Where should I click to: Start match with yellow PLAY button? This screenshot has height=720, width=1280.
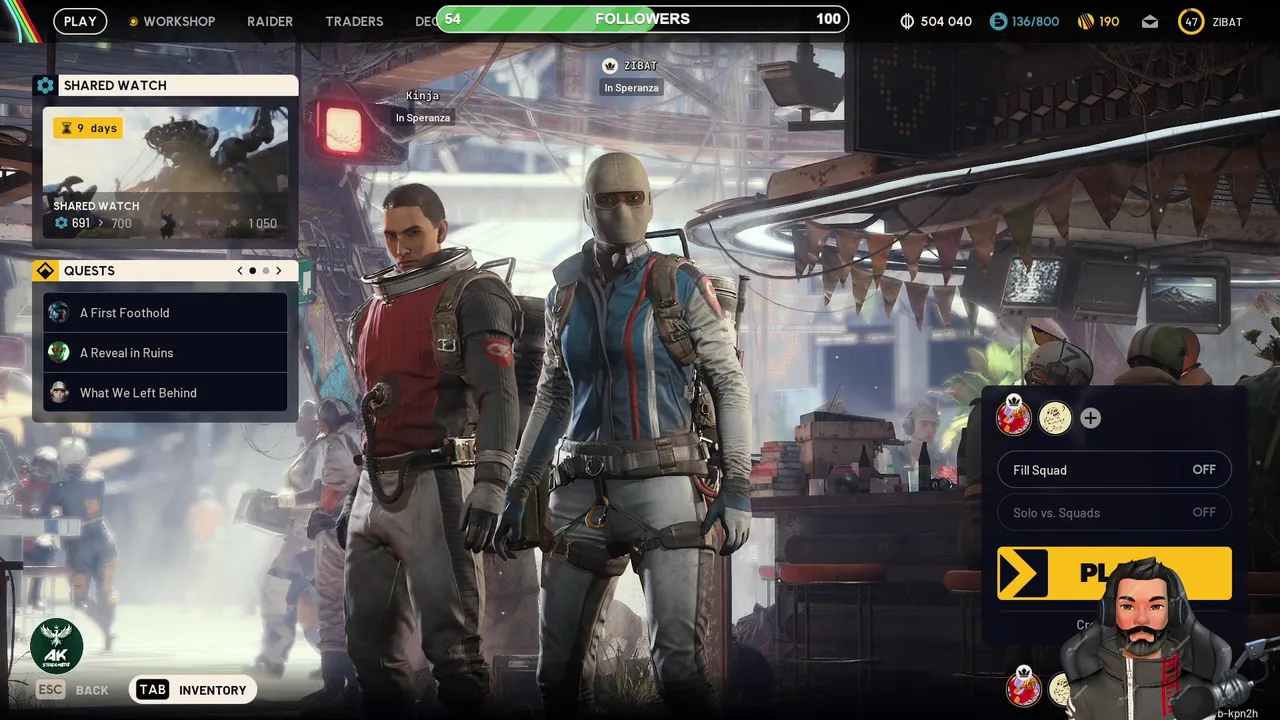1114,573
